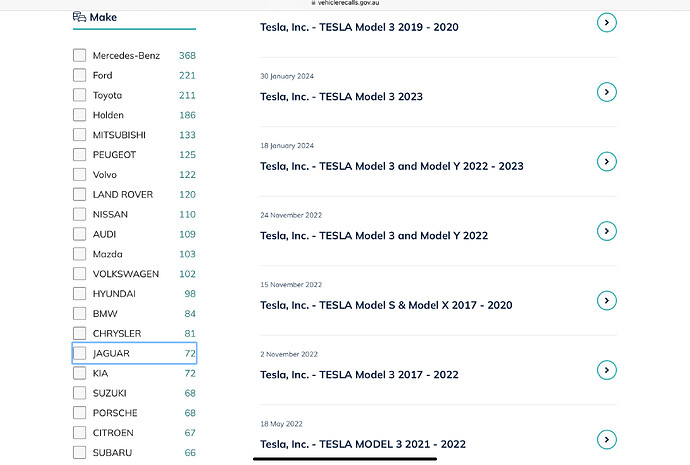Check the PORSCHE checkbox

click(x=79, y=413)
